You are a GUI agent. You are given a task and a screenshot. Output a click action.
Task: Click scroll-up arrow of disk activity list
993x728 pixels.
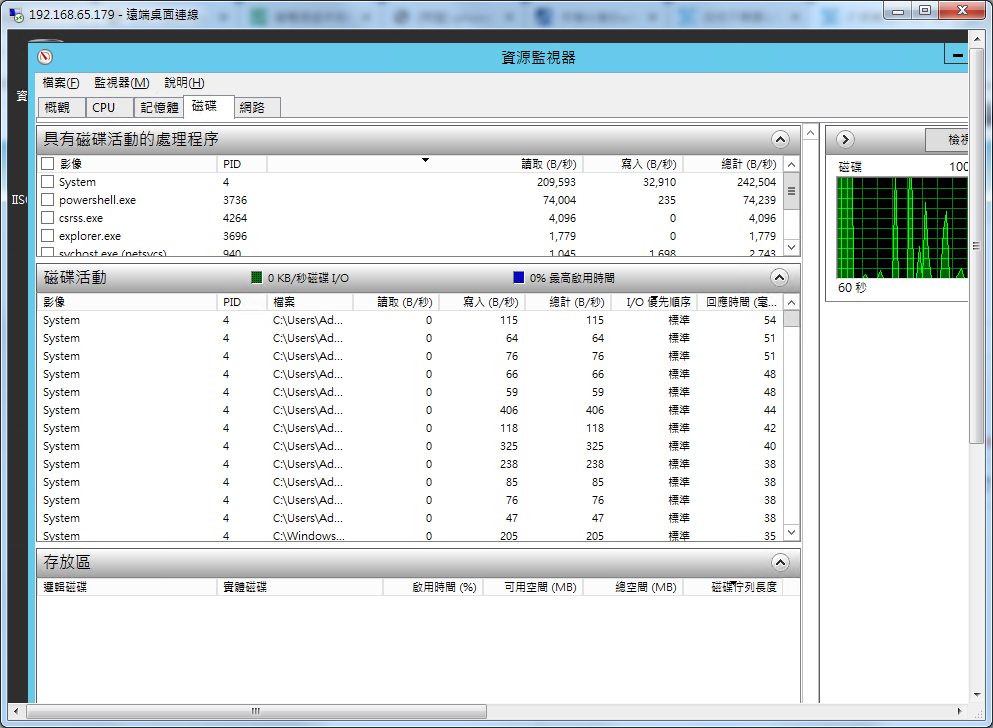pos(791,303)
